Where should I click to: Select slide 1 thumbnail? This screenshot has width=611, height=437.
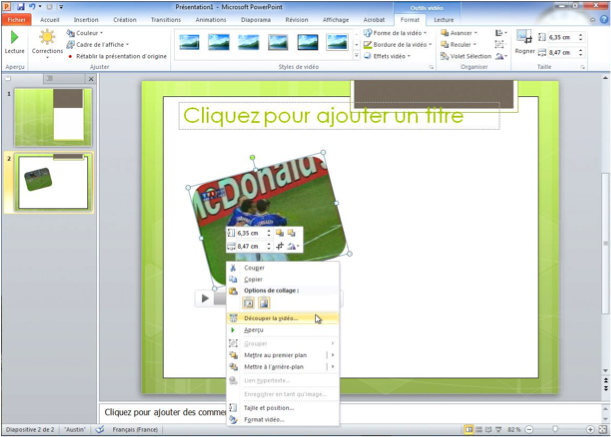click(53, 117)
